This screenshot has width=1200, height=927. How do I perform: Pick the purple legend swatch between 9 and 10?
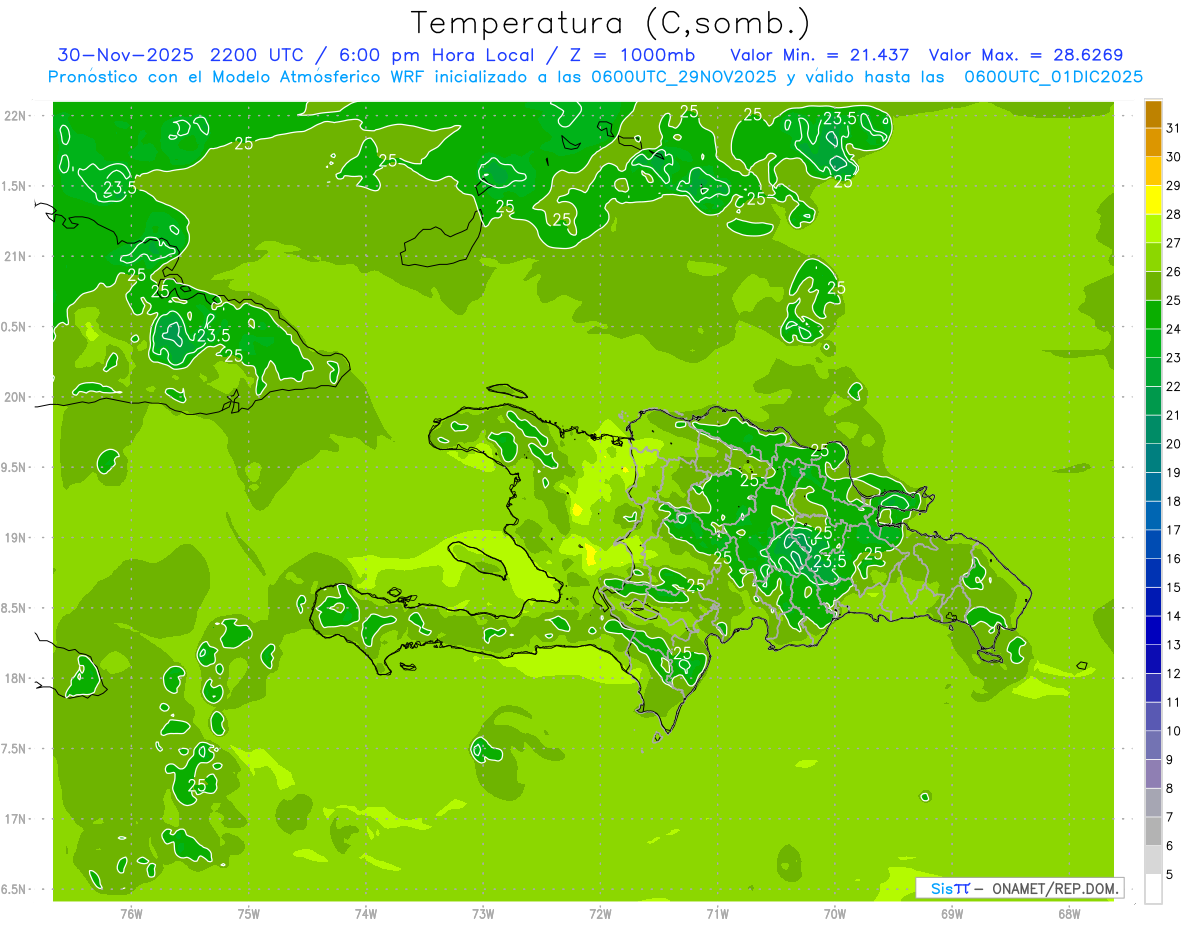1153,745
